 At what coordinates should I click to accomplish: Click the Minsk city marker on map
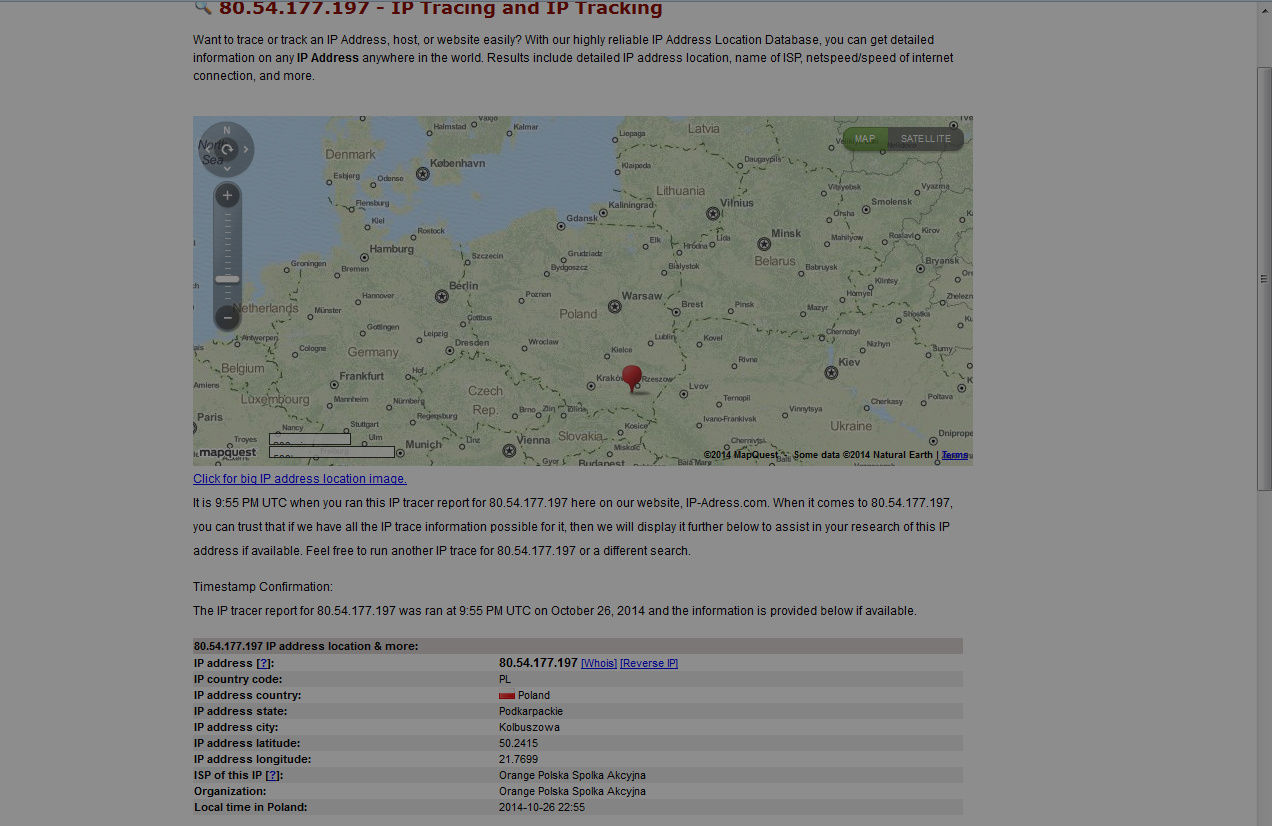tap(764, 244)
